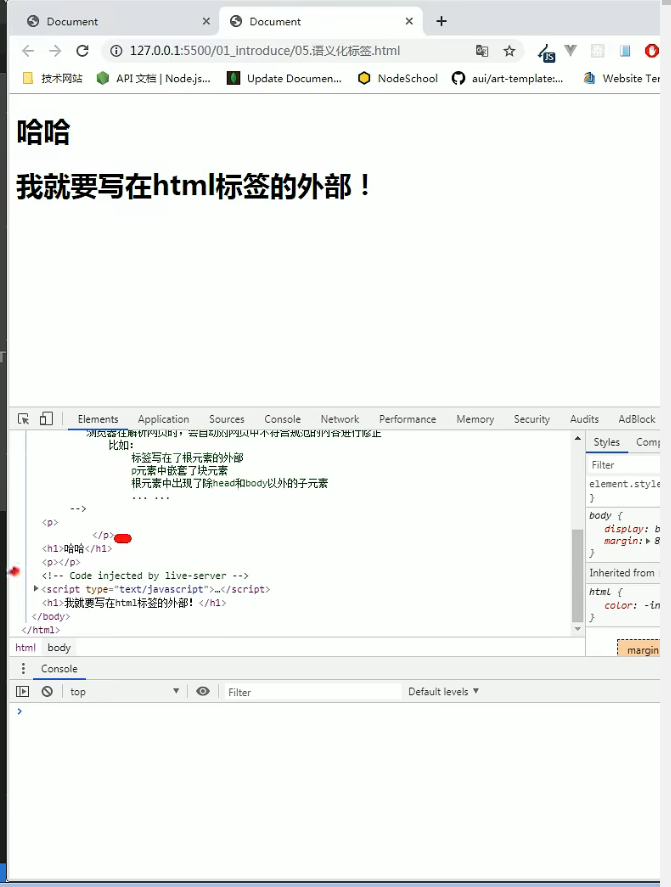Switch to the Sources panel

click(x=226, y=419)
